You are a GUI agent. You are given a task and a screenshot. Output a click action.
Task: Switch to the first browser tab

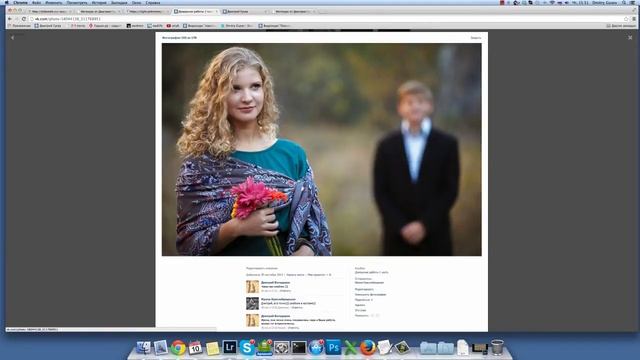[49, 11]
